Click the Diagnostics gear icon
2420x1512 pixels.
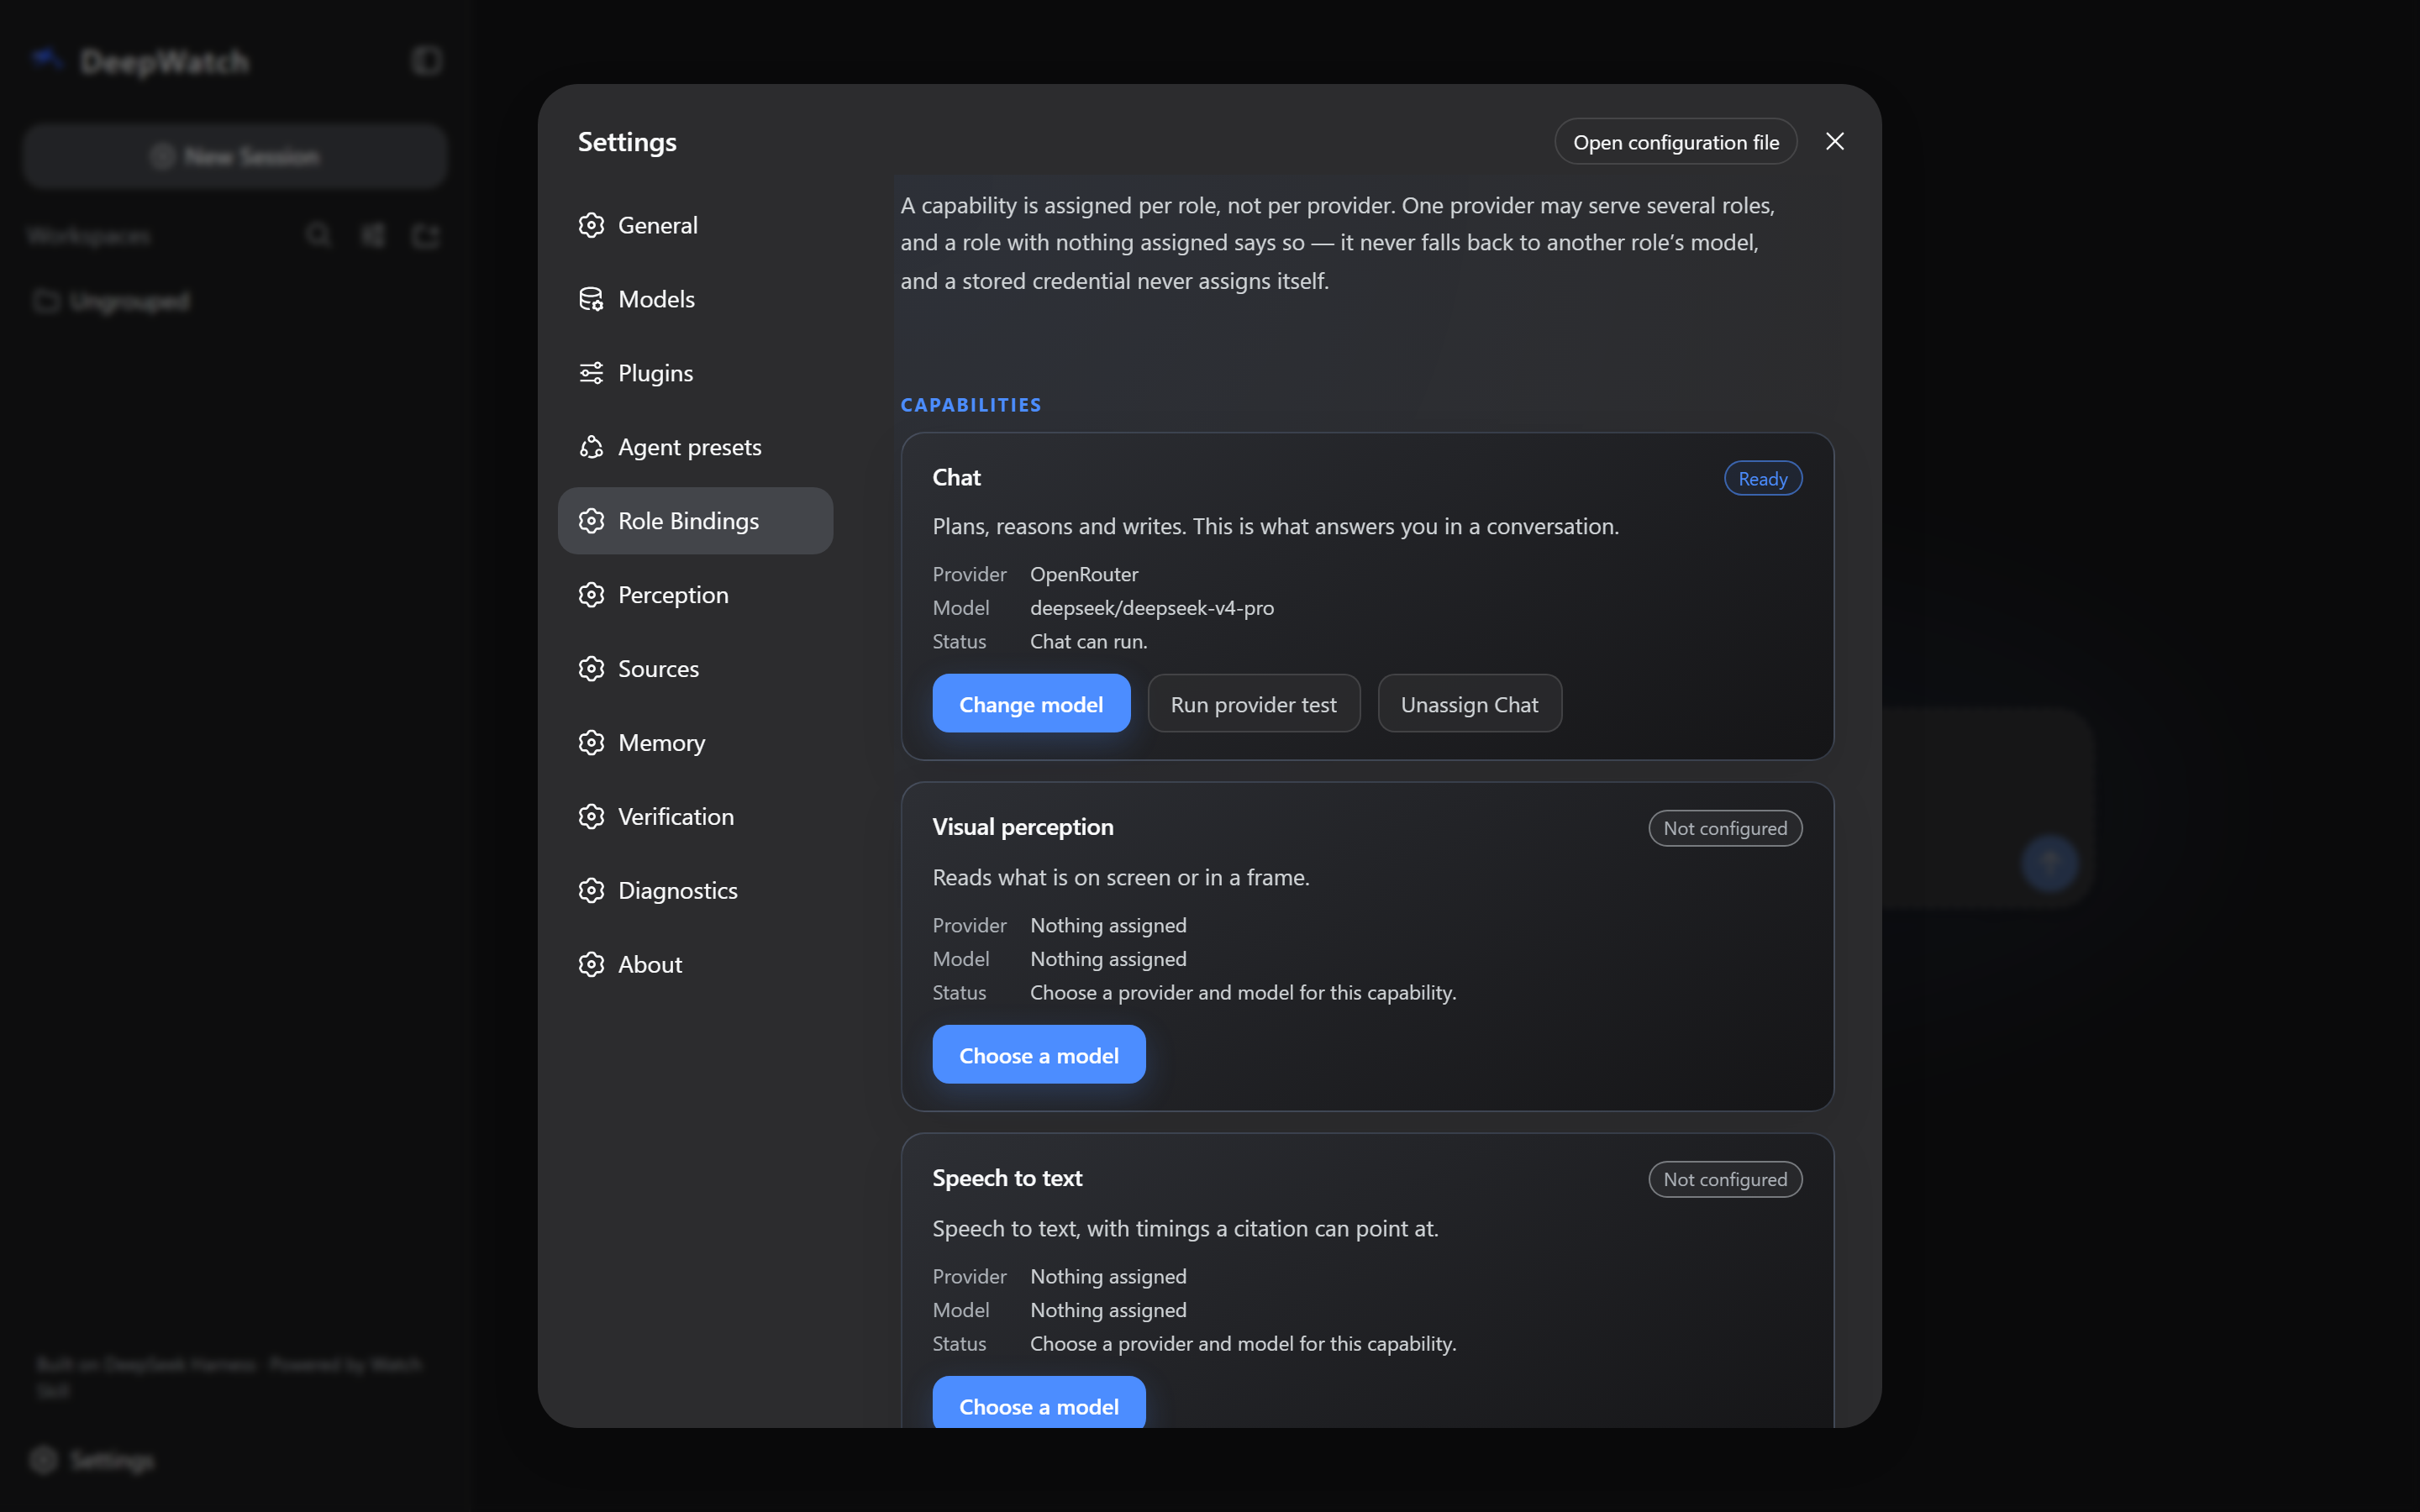pyautogui.click(x=591, y=890)
